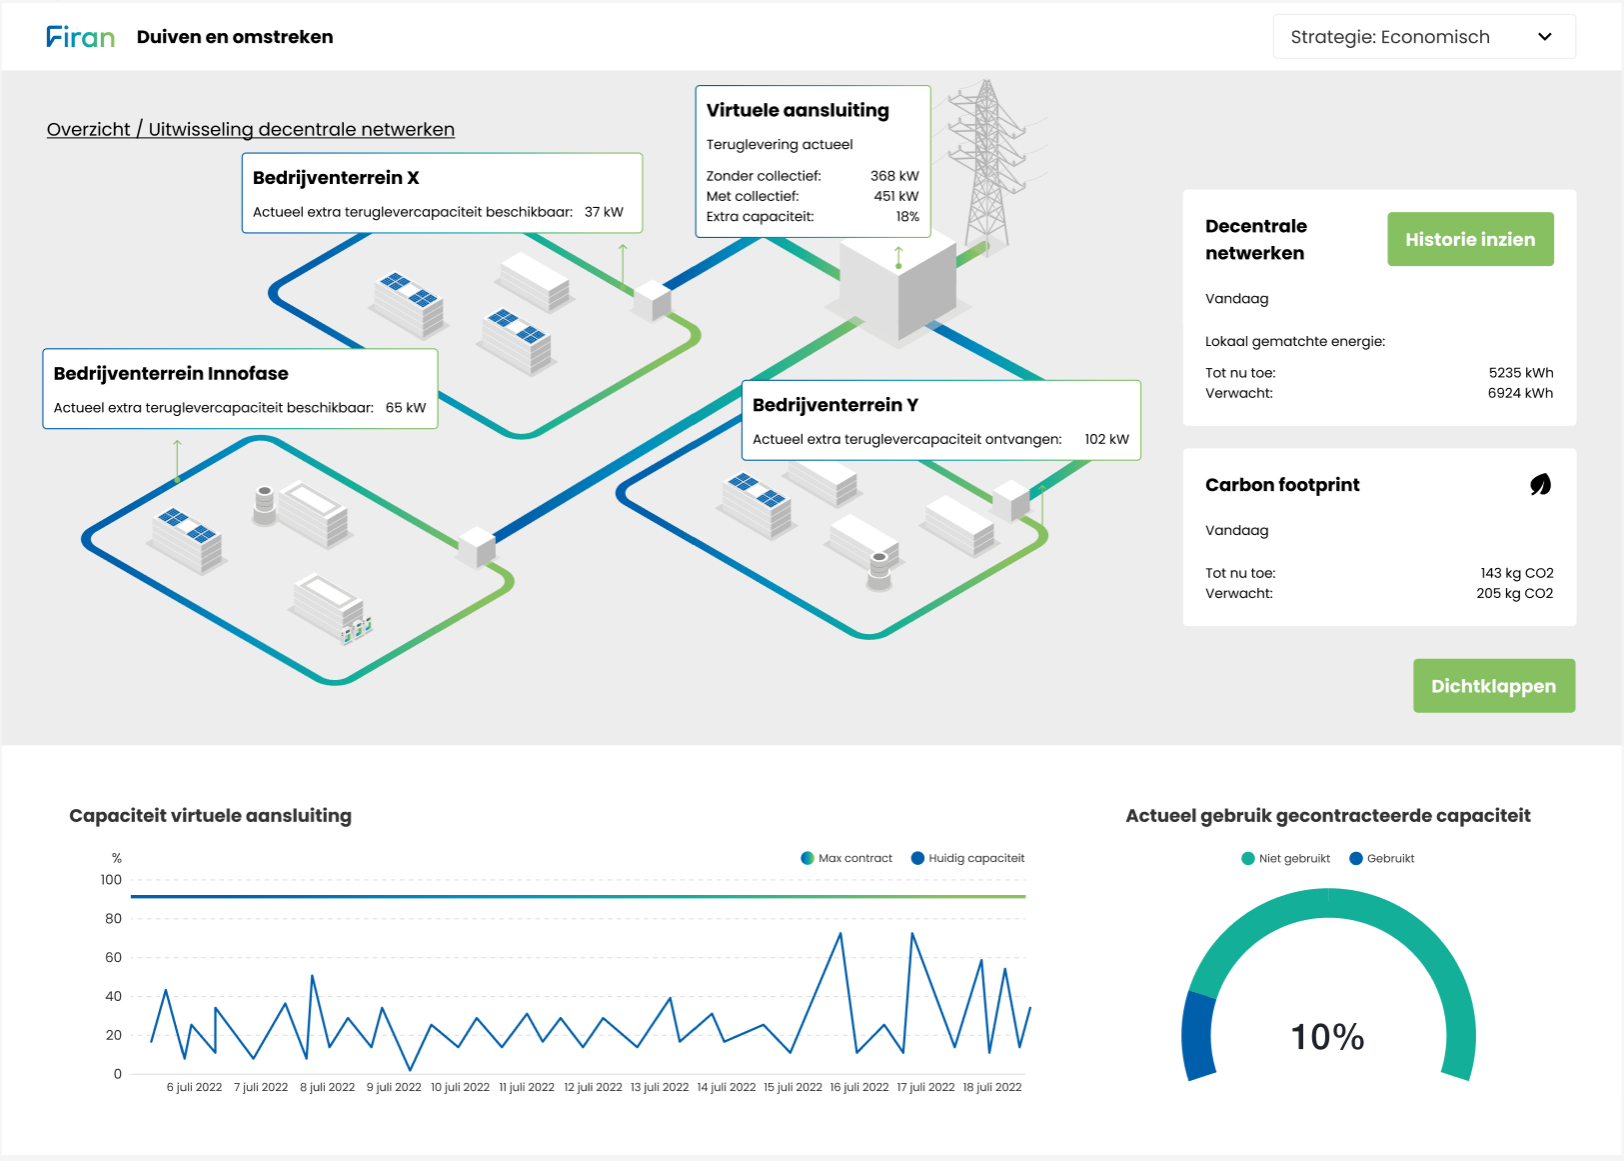Image resolution: width=1624 pixels, height=1161 pixels.
Task: Select the Bedrijventerrein Innofase info card
Action: click(240, 389)
